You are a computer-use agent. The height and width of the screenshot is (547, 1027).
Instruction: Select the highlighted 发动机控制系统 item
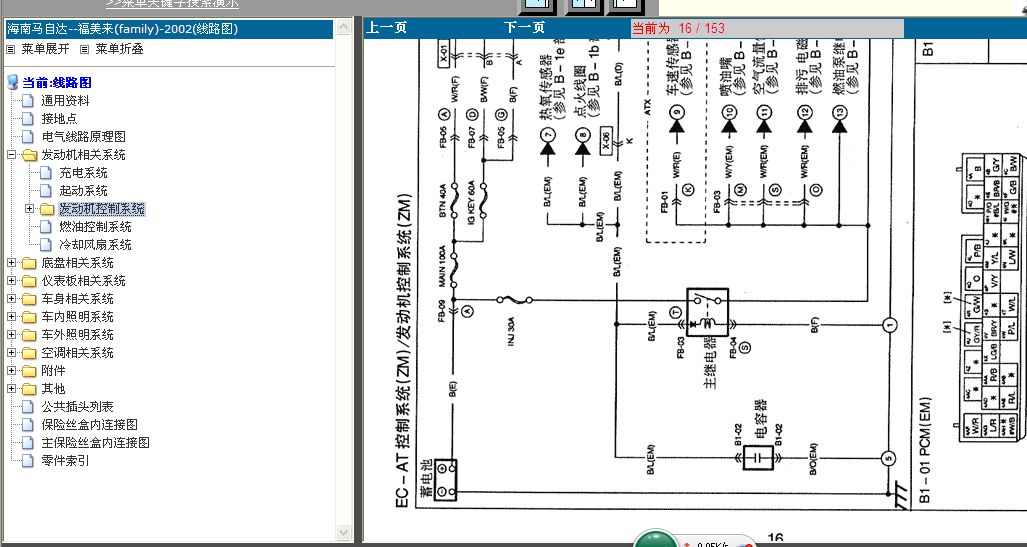point(102,209)
